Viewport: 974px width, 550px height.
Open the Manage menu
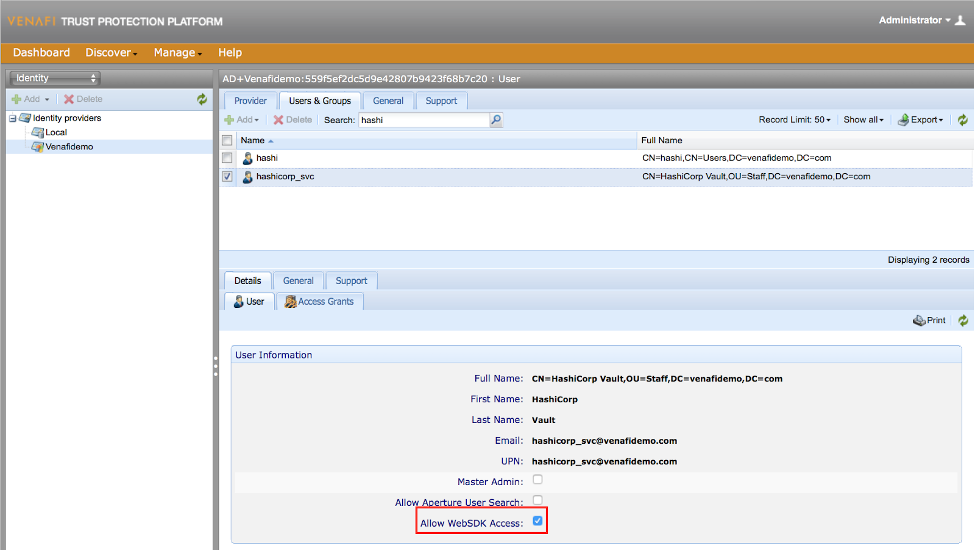(178, 53)
